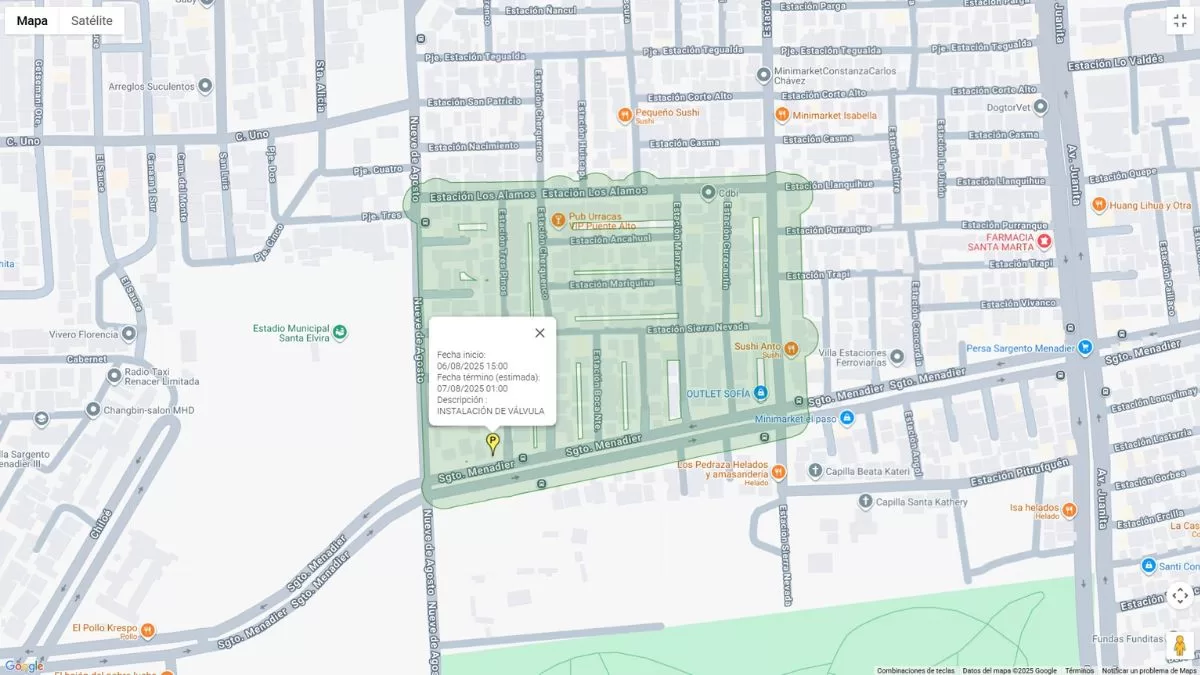Switch to Satélite map view
Viewport: 1200px width, 675px height.
point(92,21)
